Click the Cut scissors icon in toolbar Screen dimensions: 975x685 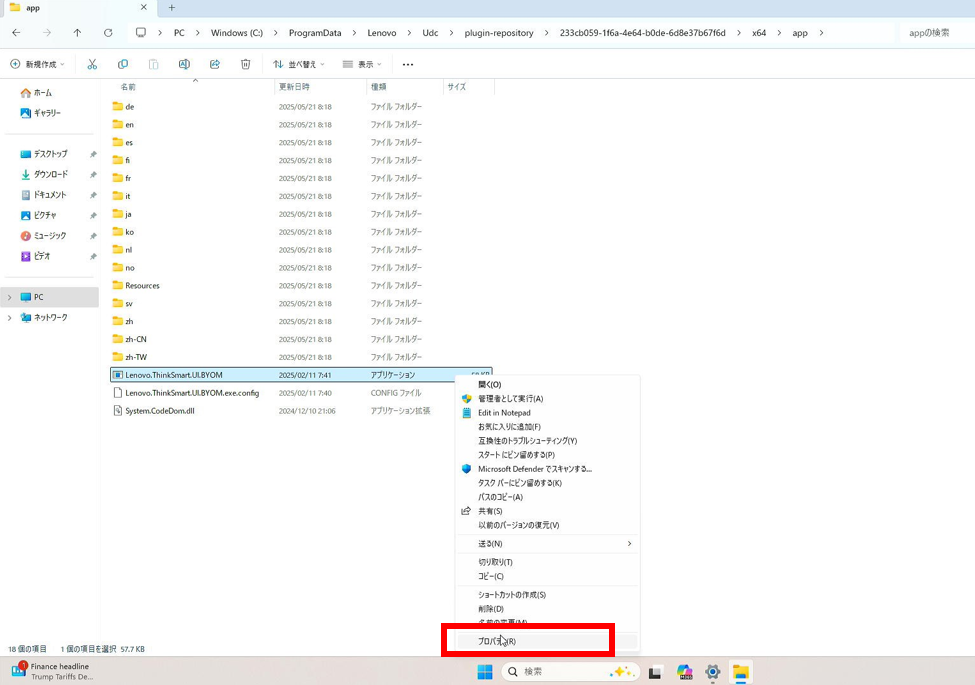click(92, 64)
